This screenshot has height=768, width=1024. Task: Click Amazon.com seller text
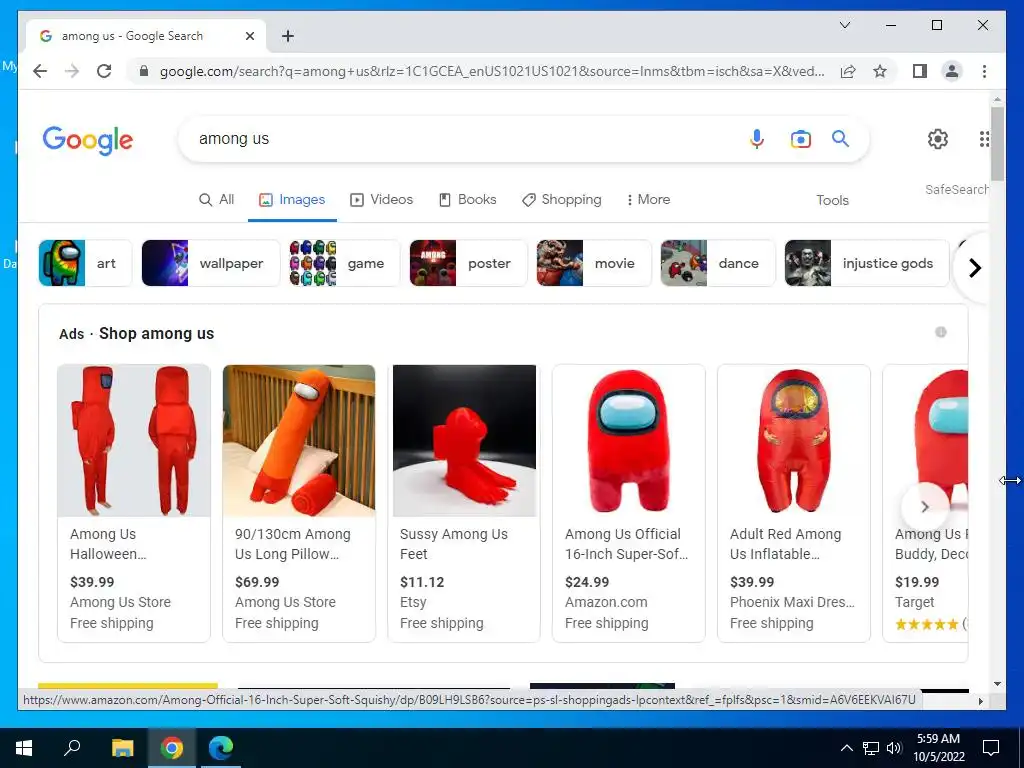click(606, 602)
